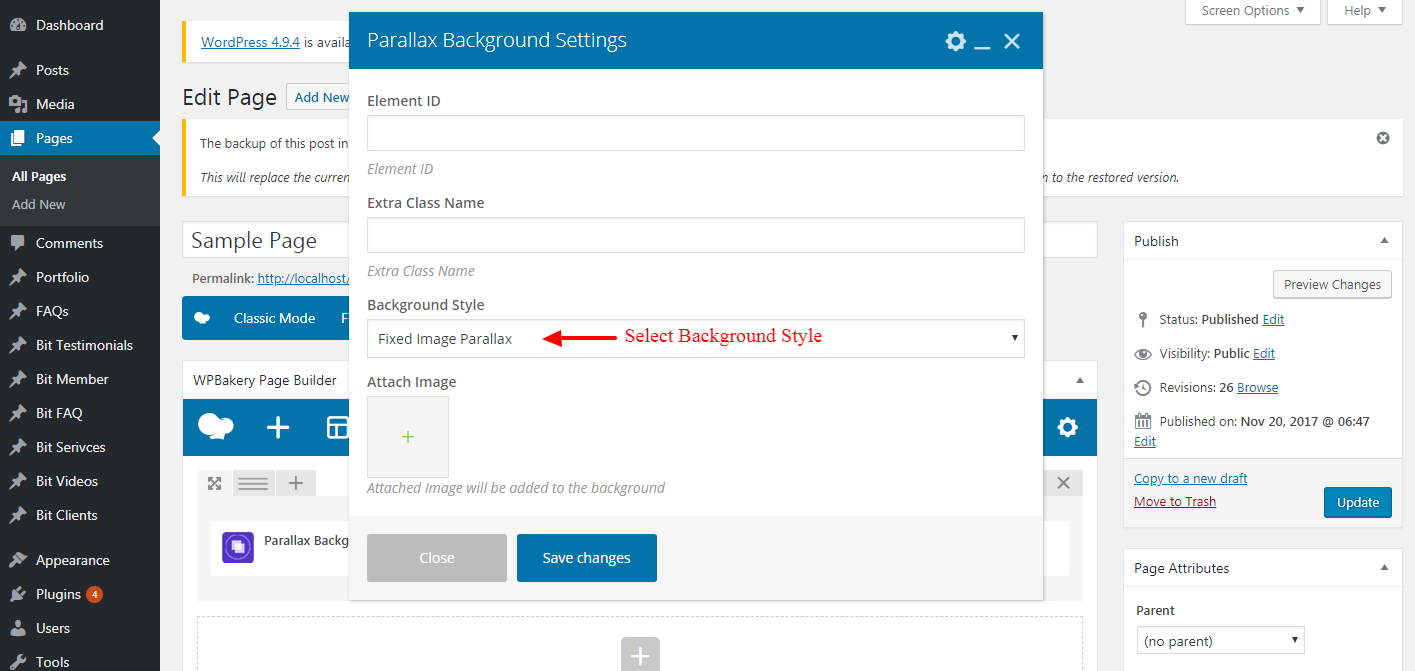The width and height of the screenshot is (1415, 671).
Task: Click the WPBakery add element plus icon
Action: tap(278, 428)
